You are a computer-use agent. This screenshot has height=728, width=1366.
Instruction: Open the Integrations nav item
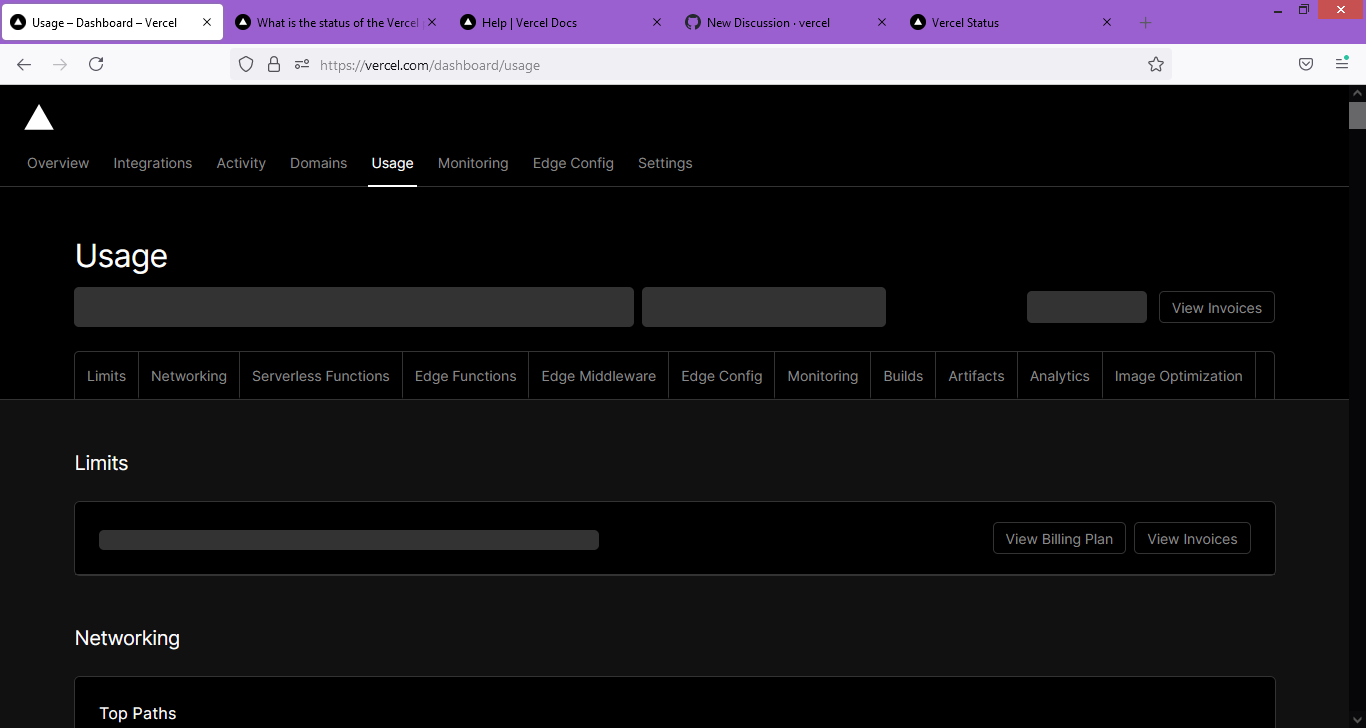pyautogui.click(x=153, y=163)
